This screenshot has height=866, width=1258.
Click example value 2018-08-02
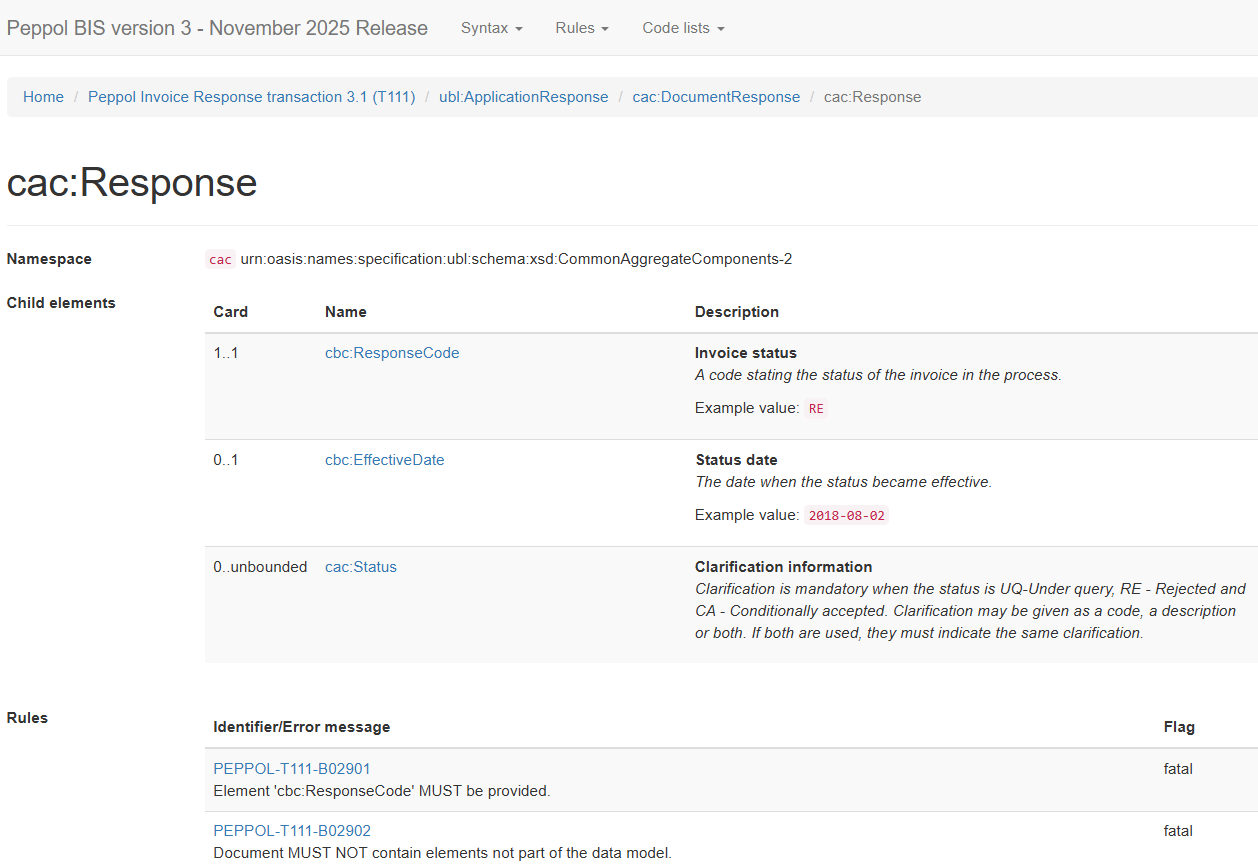846,516
